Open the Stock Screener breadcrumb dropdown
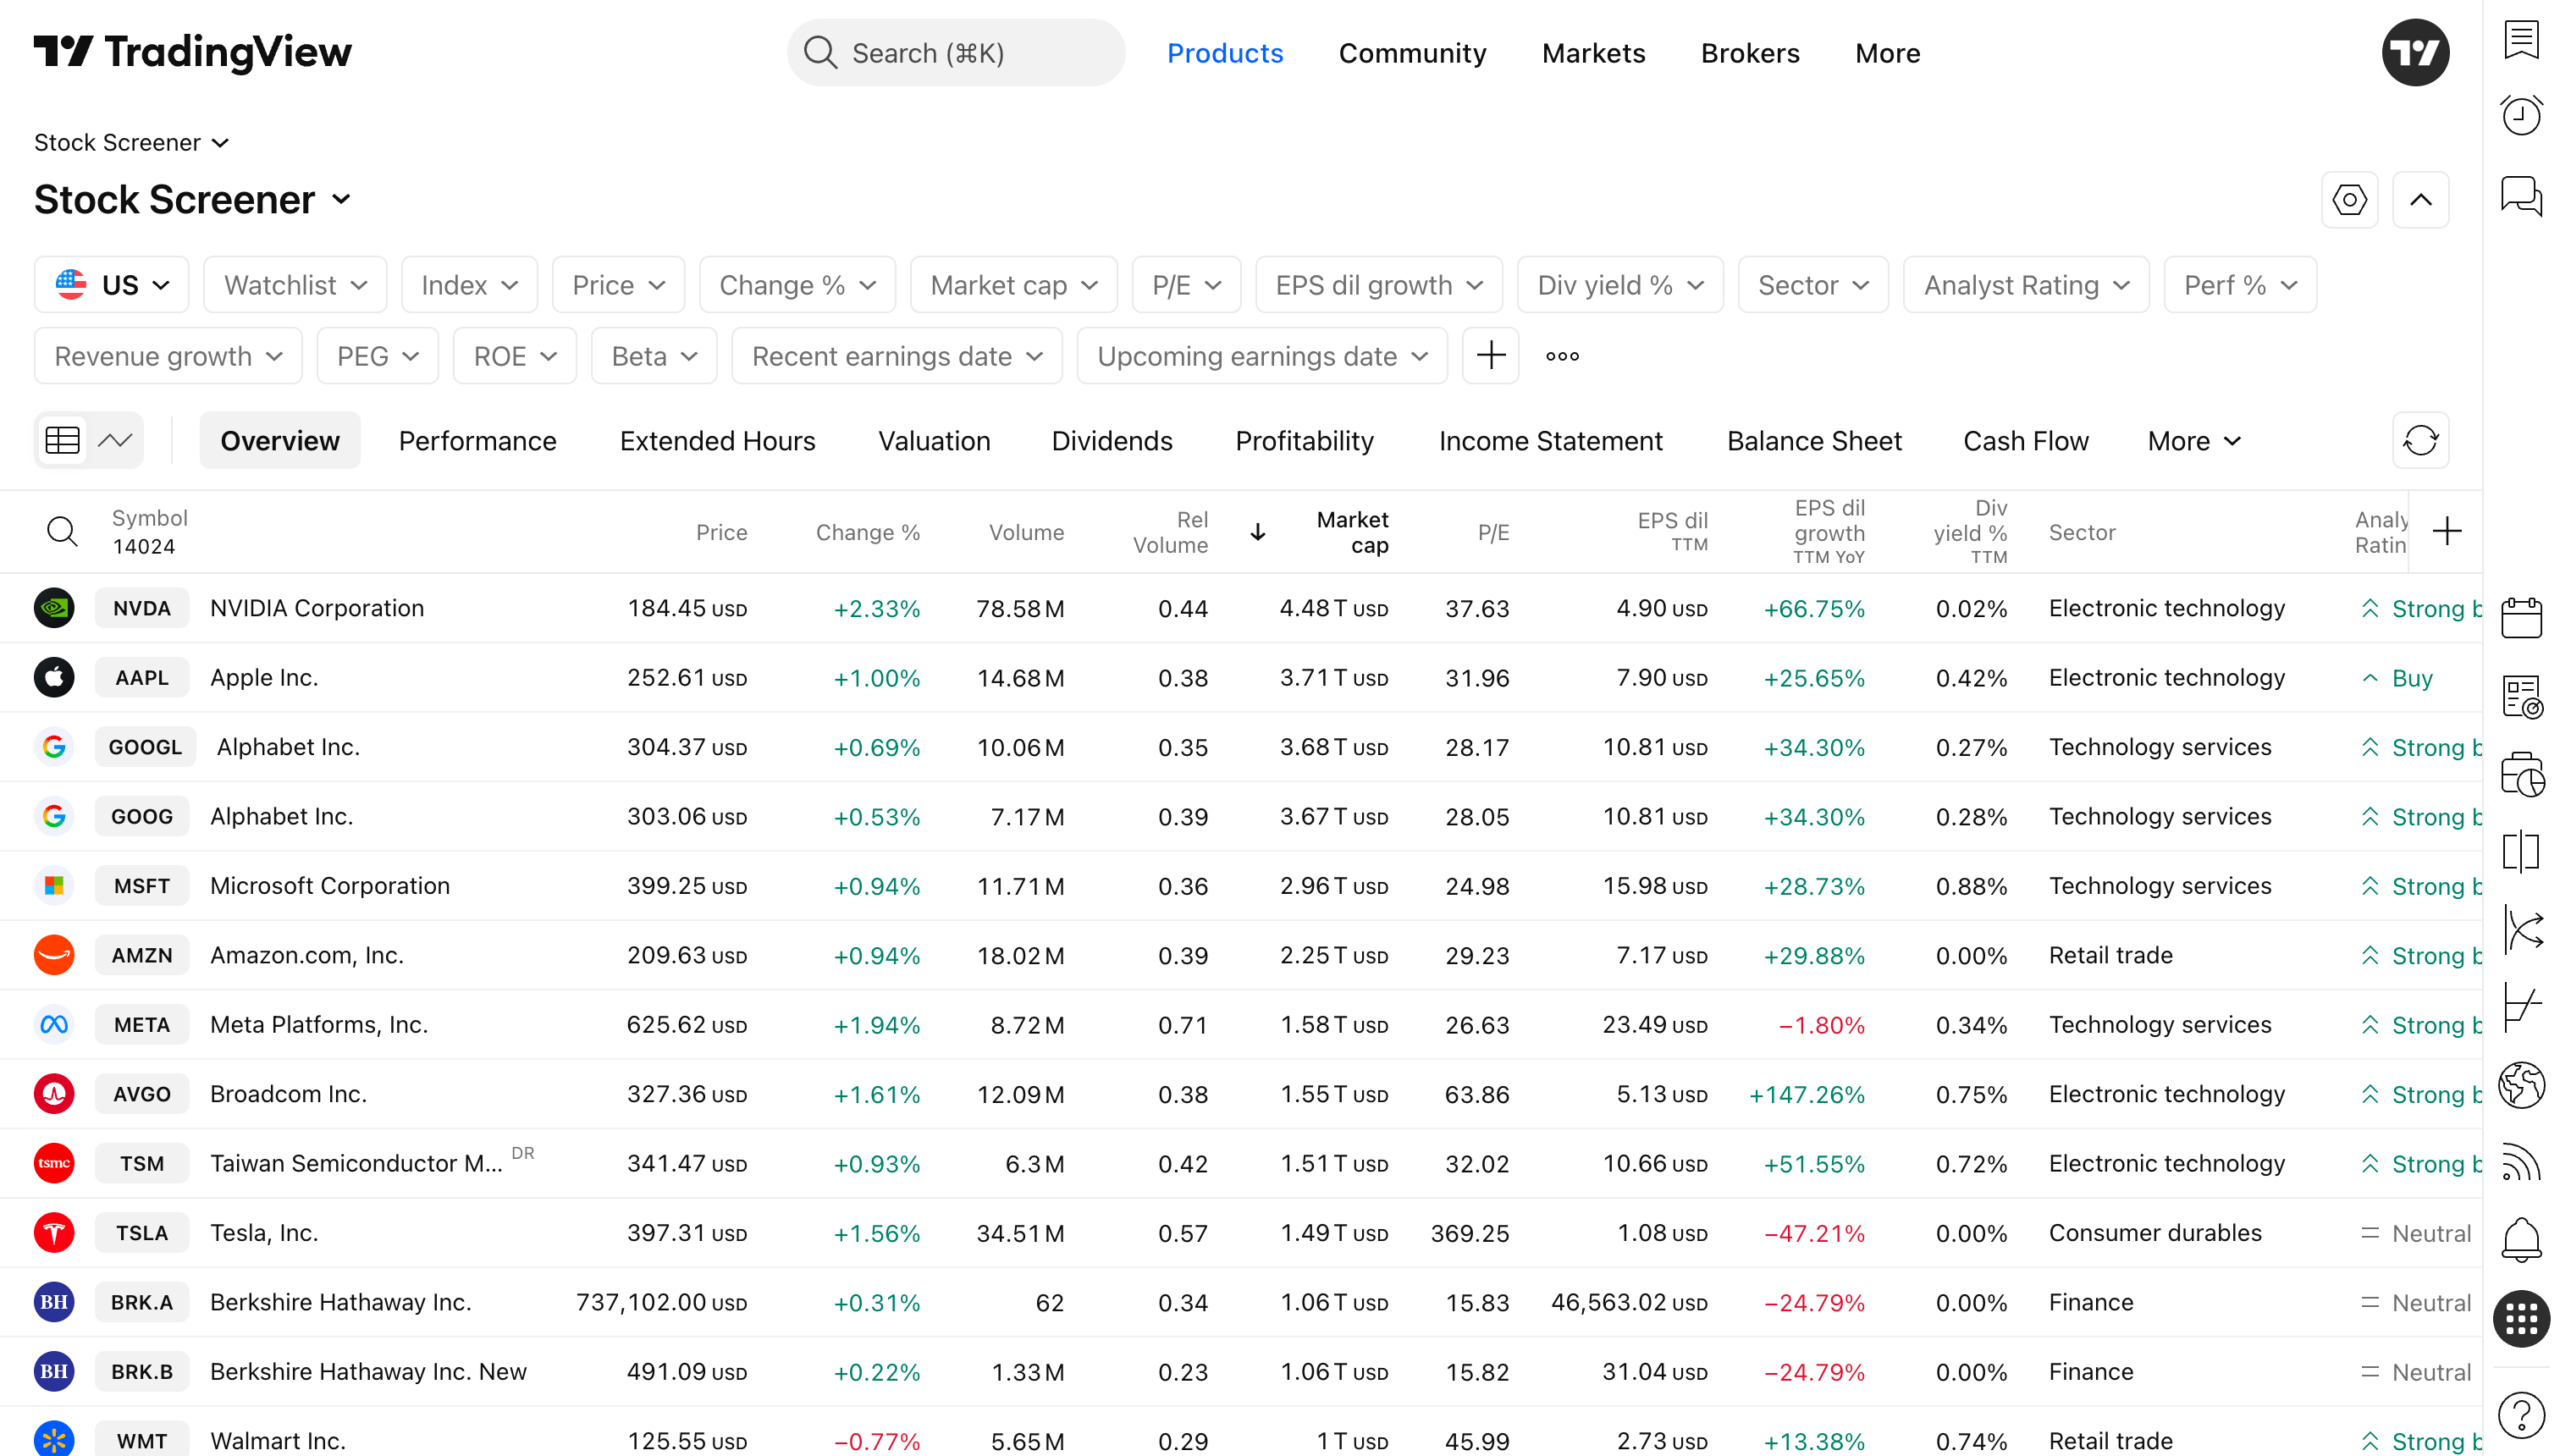This screenshot has height=1456, width=2560. [132, 143]
